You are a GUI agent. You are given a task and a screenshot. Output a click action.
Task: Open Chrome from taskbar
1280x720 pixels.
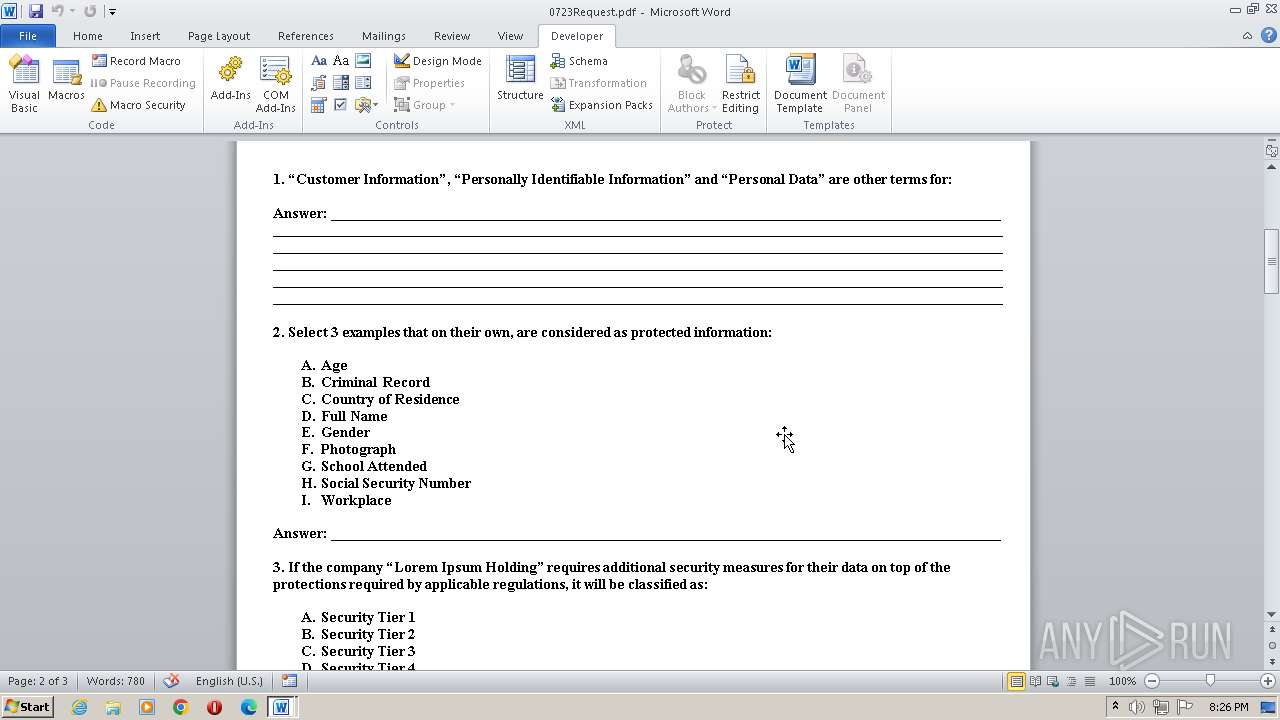pyautogui.click(x=181, y=707)
